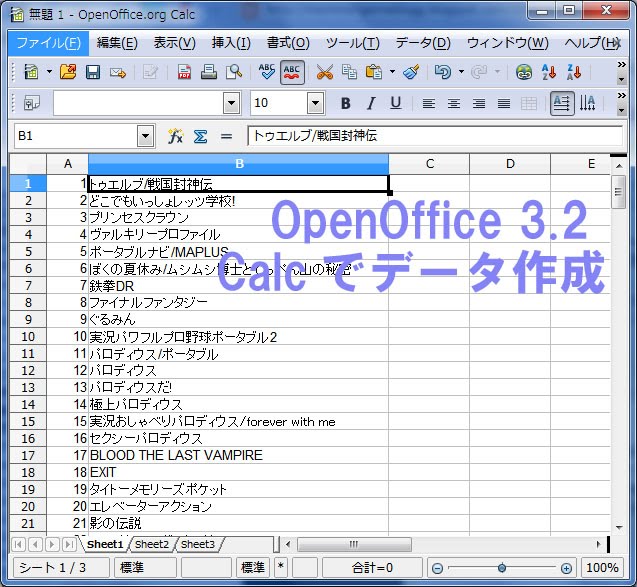Open the 表示(V) menu
This screenshot has height=587, width=637.
point(174,42)
